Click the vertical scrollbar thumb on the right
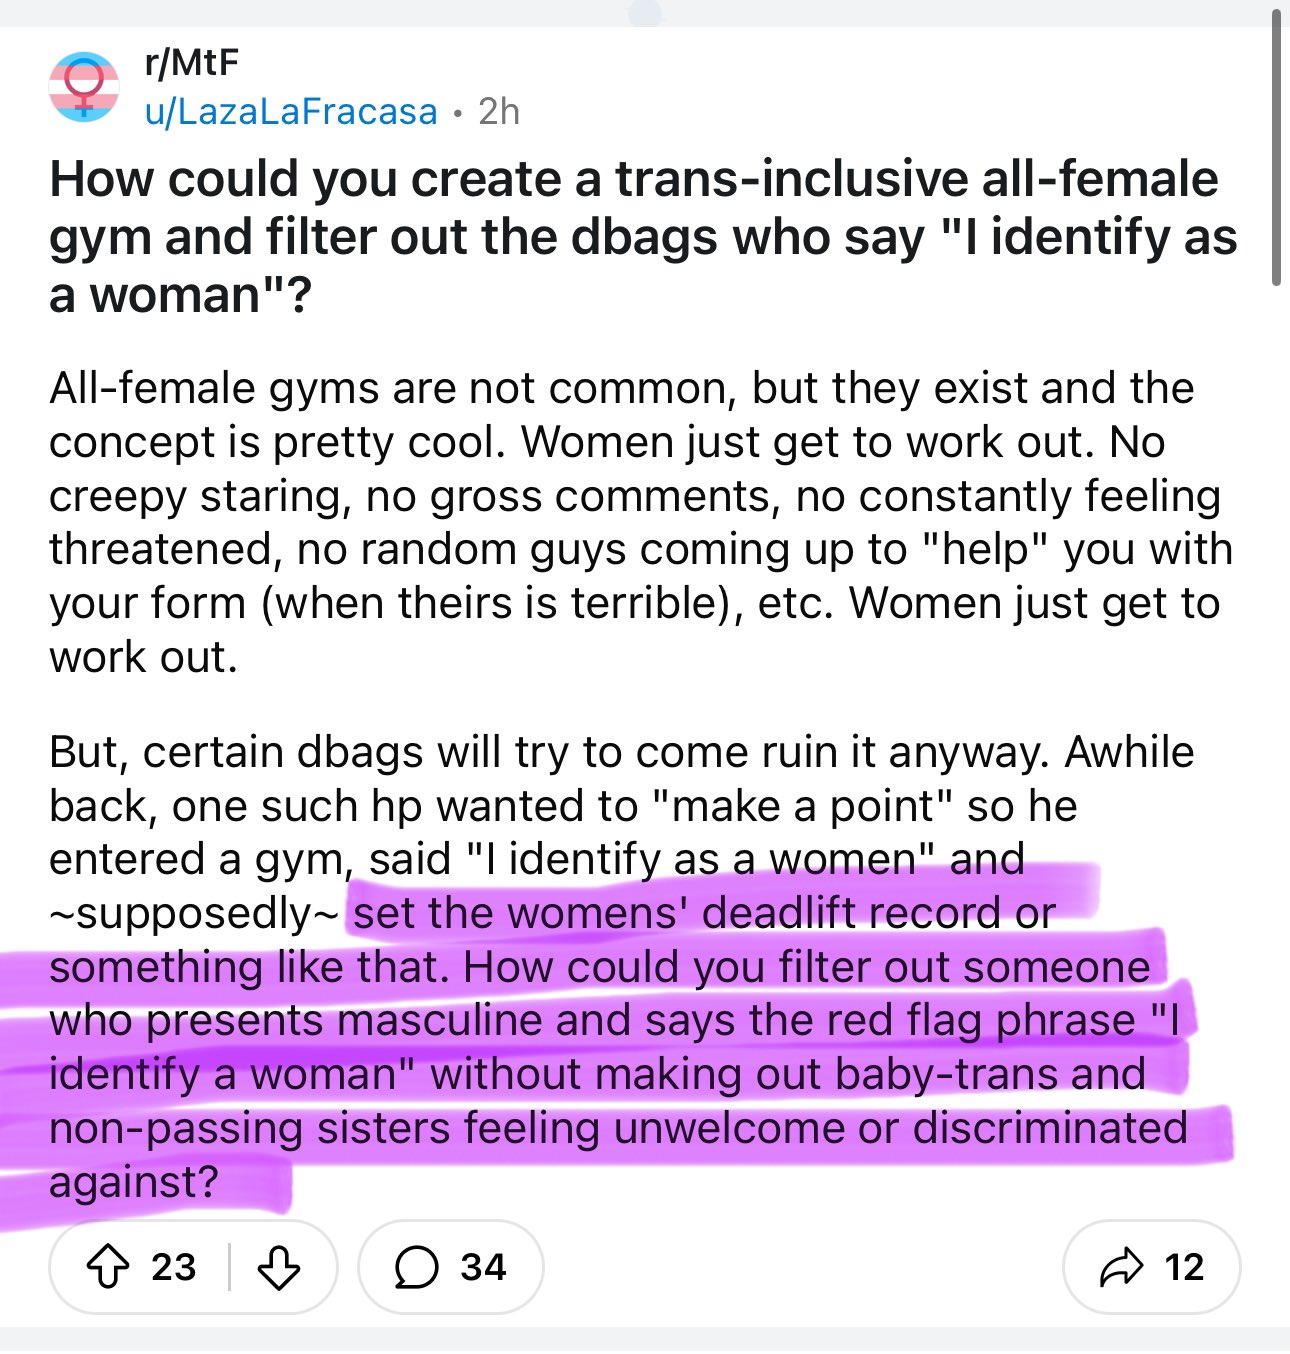Viewport: 1290px width, 1354px height. pos(1276,150)
